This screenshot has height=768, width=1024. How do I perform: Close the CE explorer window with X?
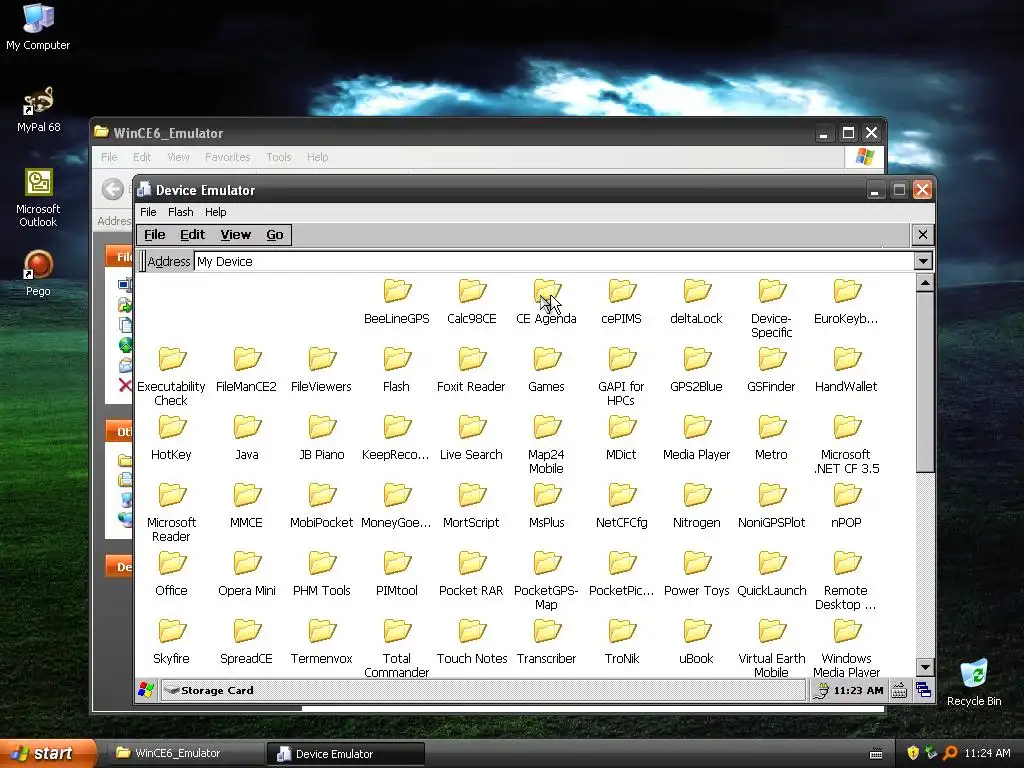click(x=923, y=234)
